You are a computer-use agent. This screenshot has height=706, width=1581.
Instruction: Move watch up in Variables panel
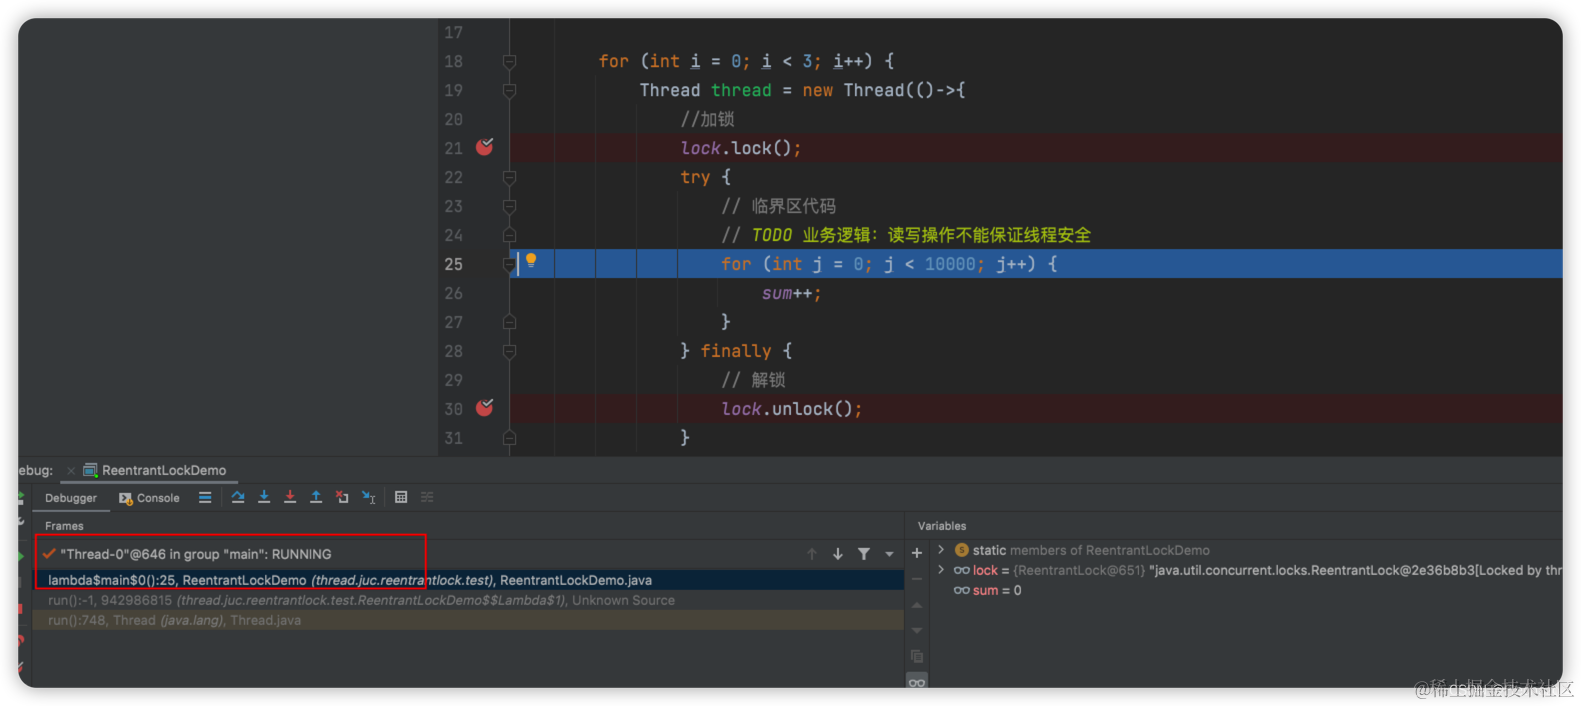tap(917, 605)
